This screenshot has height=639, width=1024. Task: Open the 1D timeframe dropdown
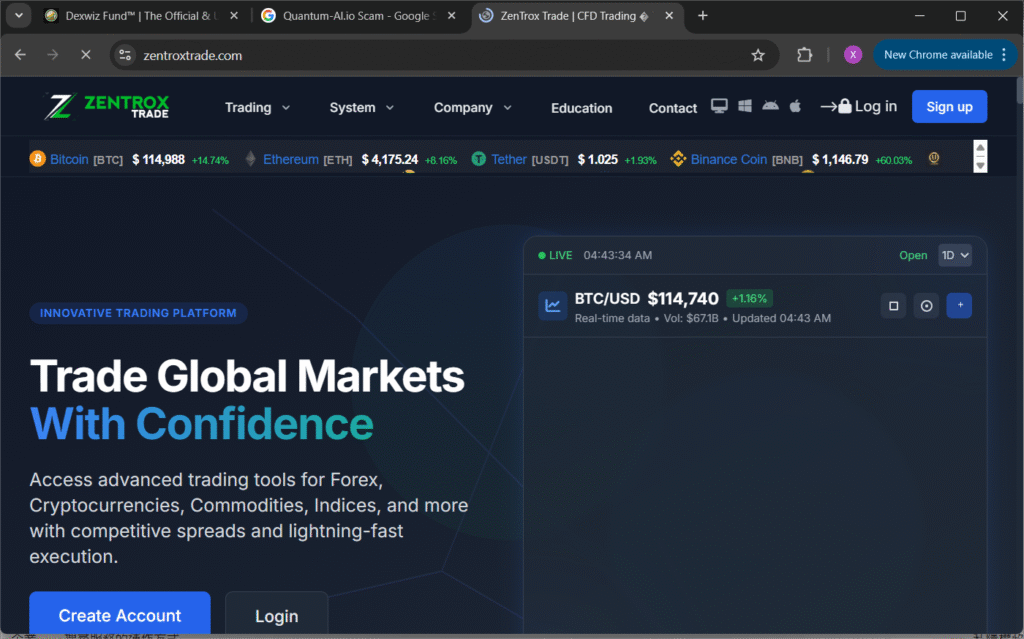point(954,255)
